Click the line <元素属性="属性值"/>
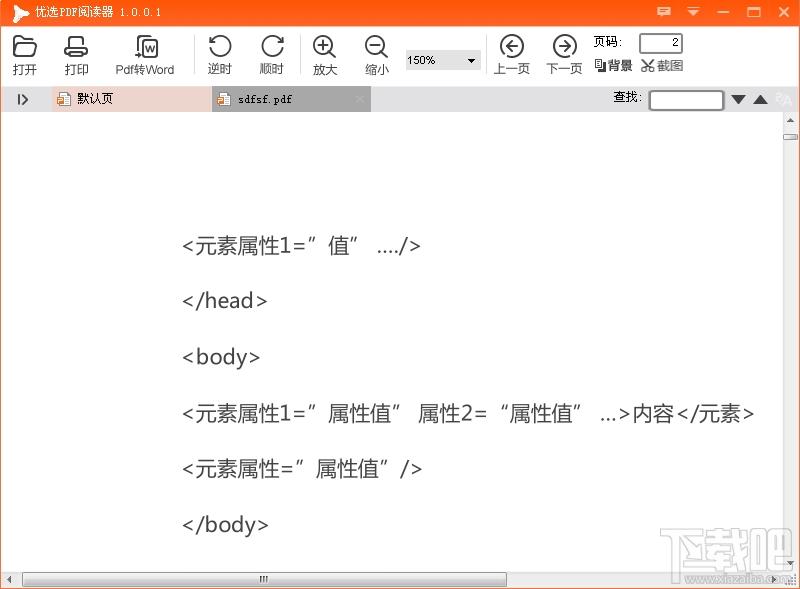The width and height of the screenshot is (800, 589). click(x=302, y=469)
